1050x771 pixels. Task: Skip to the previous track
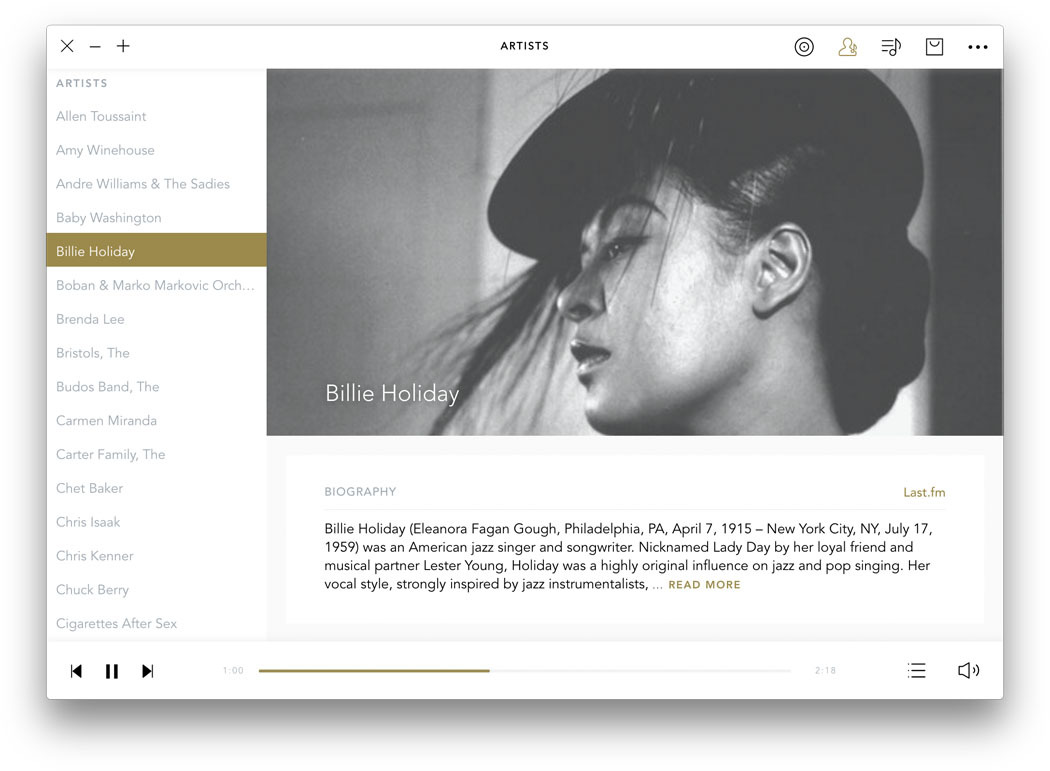click(x=76, y=671)
